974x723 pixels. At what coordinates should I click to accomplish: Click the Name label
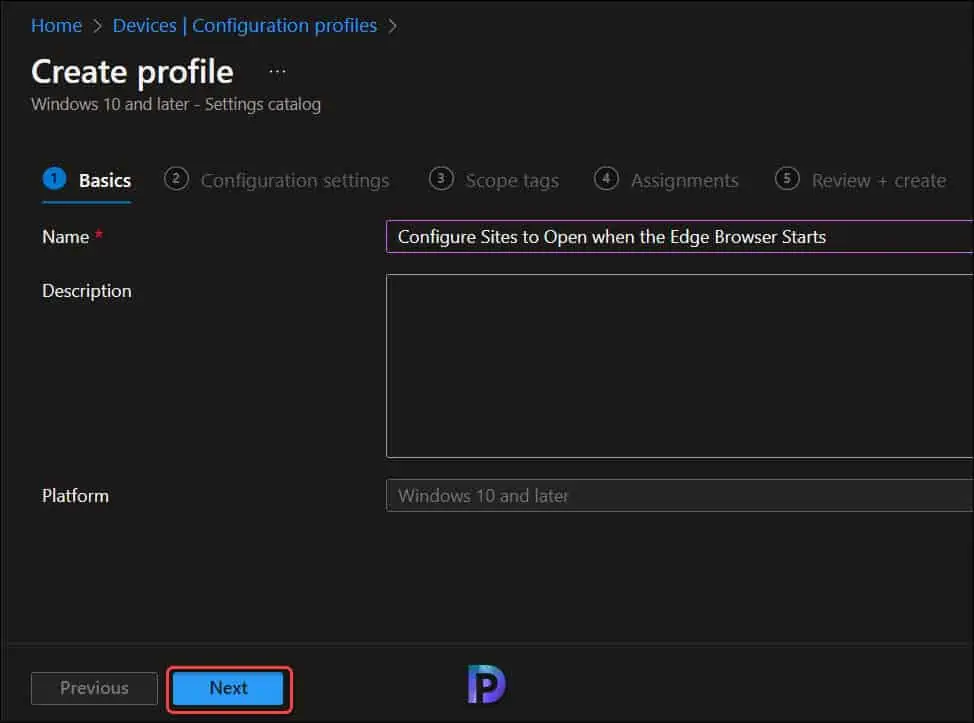tap(66, 237)
